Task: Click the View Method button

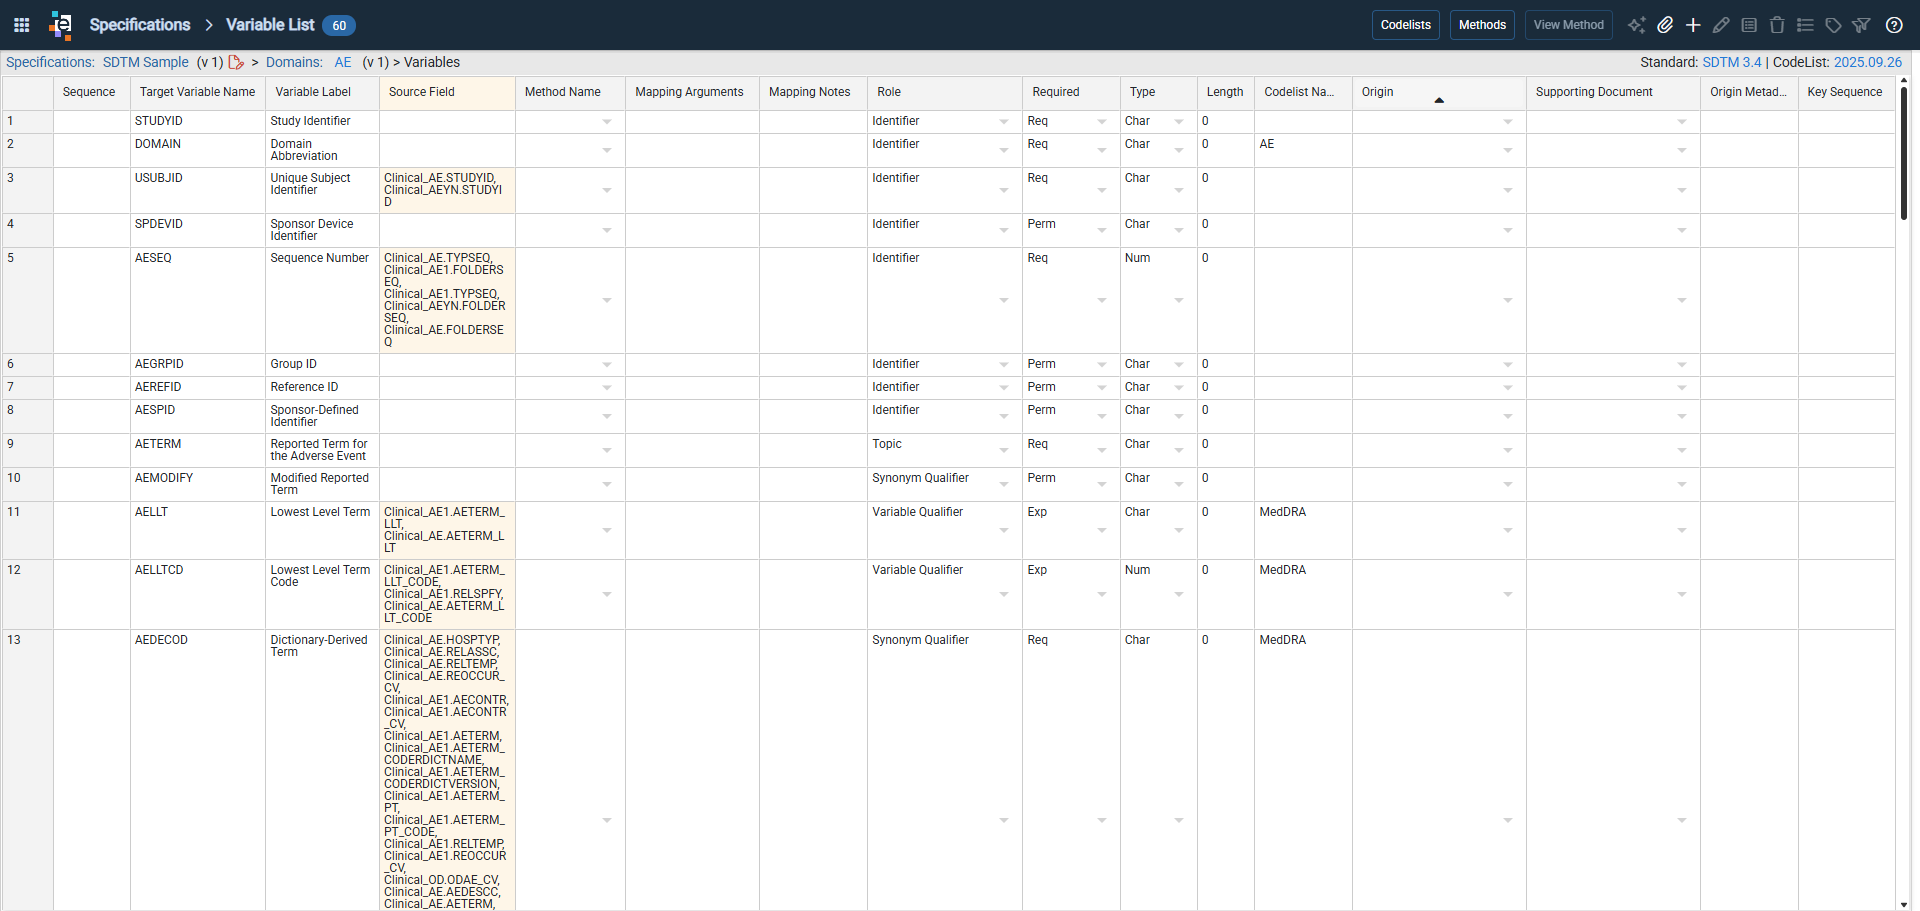Action: (1568, 25)
